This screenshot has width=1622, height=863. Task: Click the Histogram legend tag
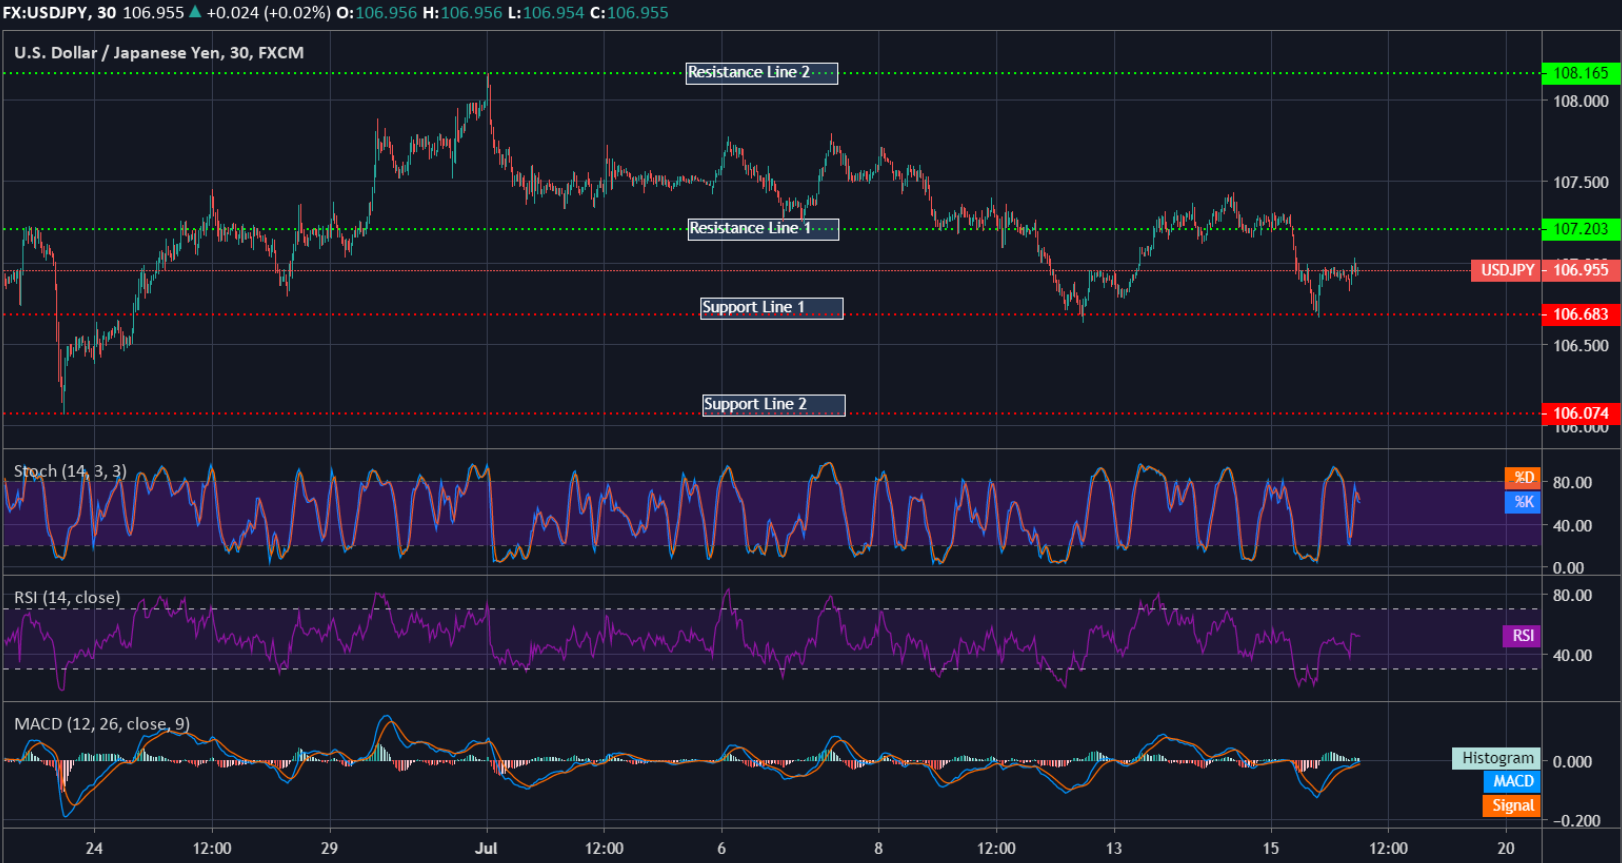tap(1496, 758)
